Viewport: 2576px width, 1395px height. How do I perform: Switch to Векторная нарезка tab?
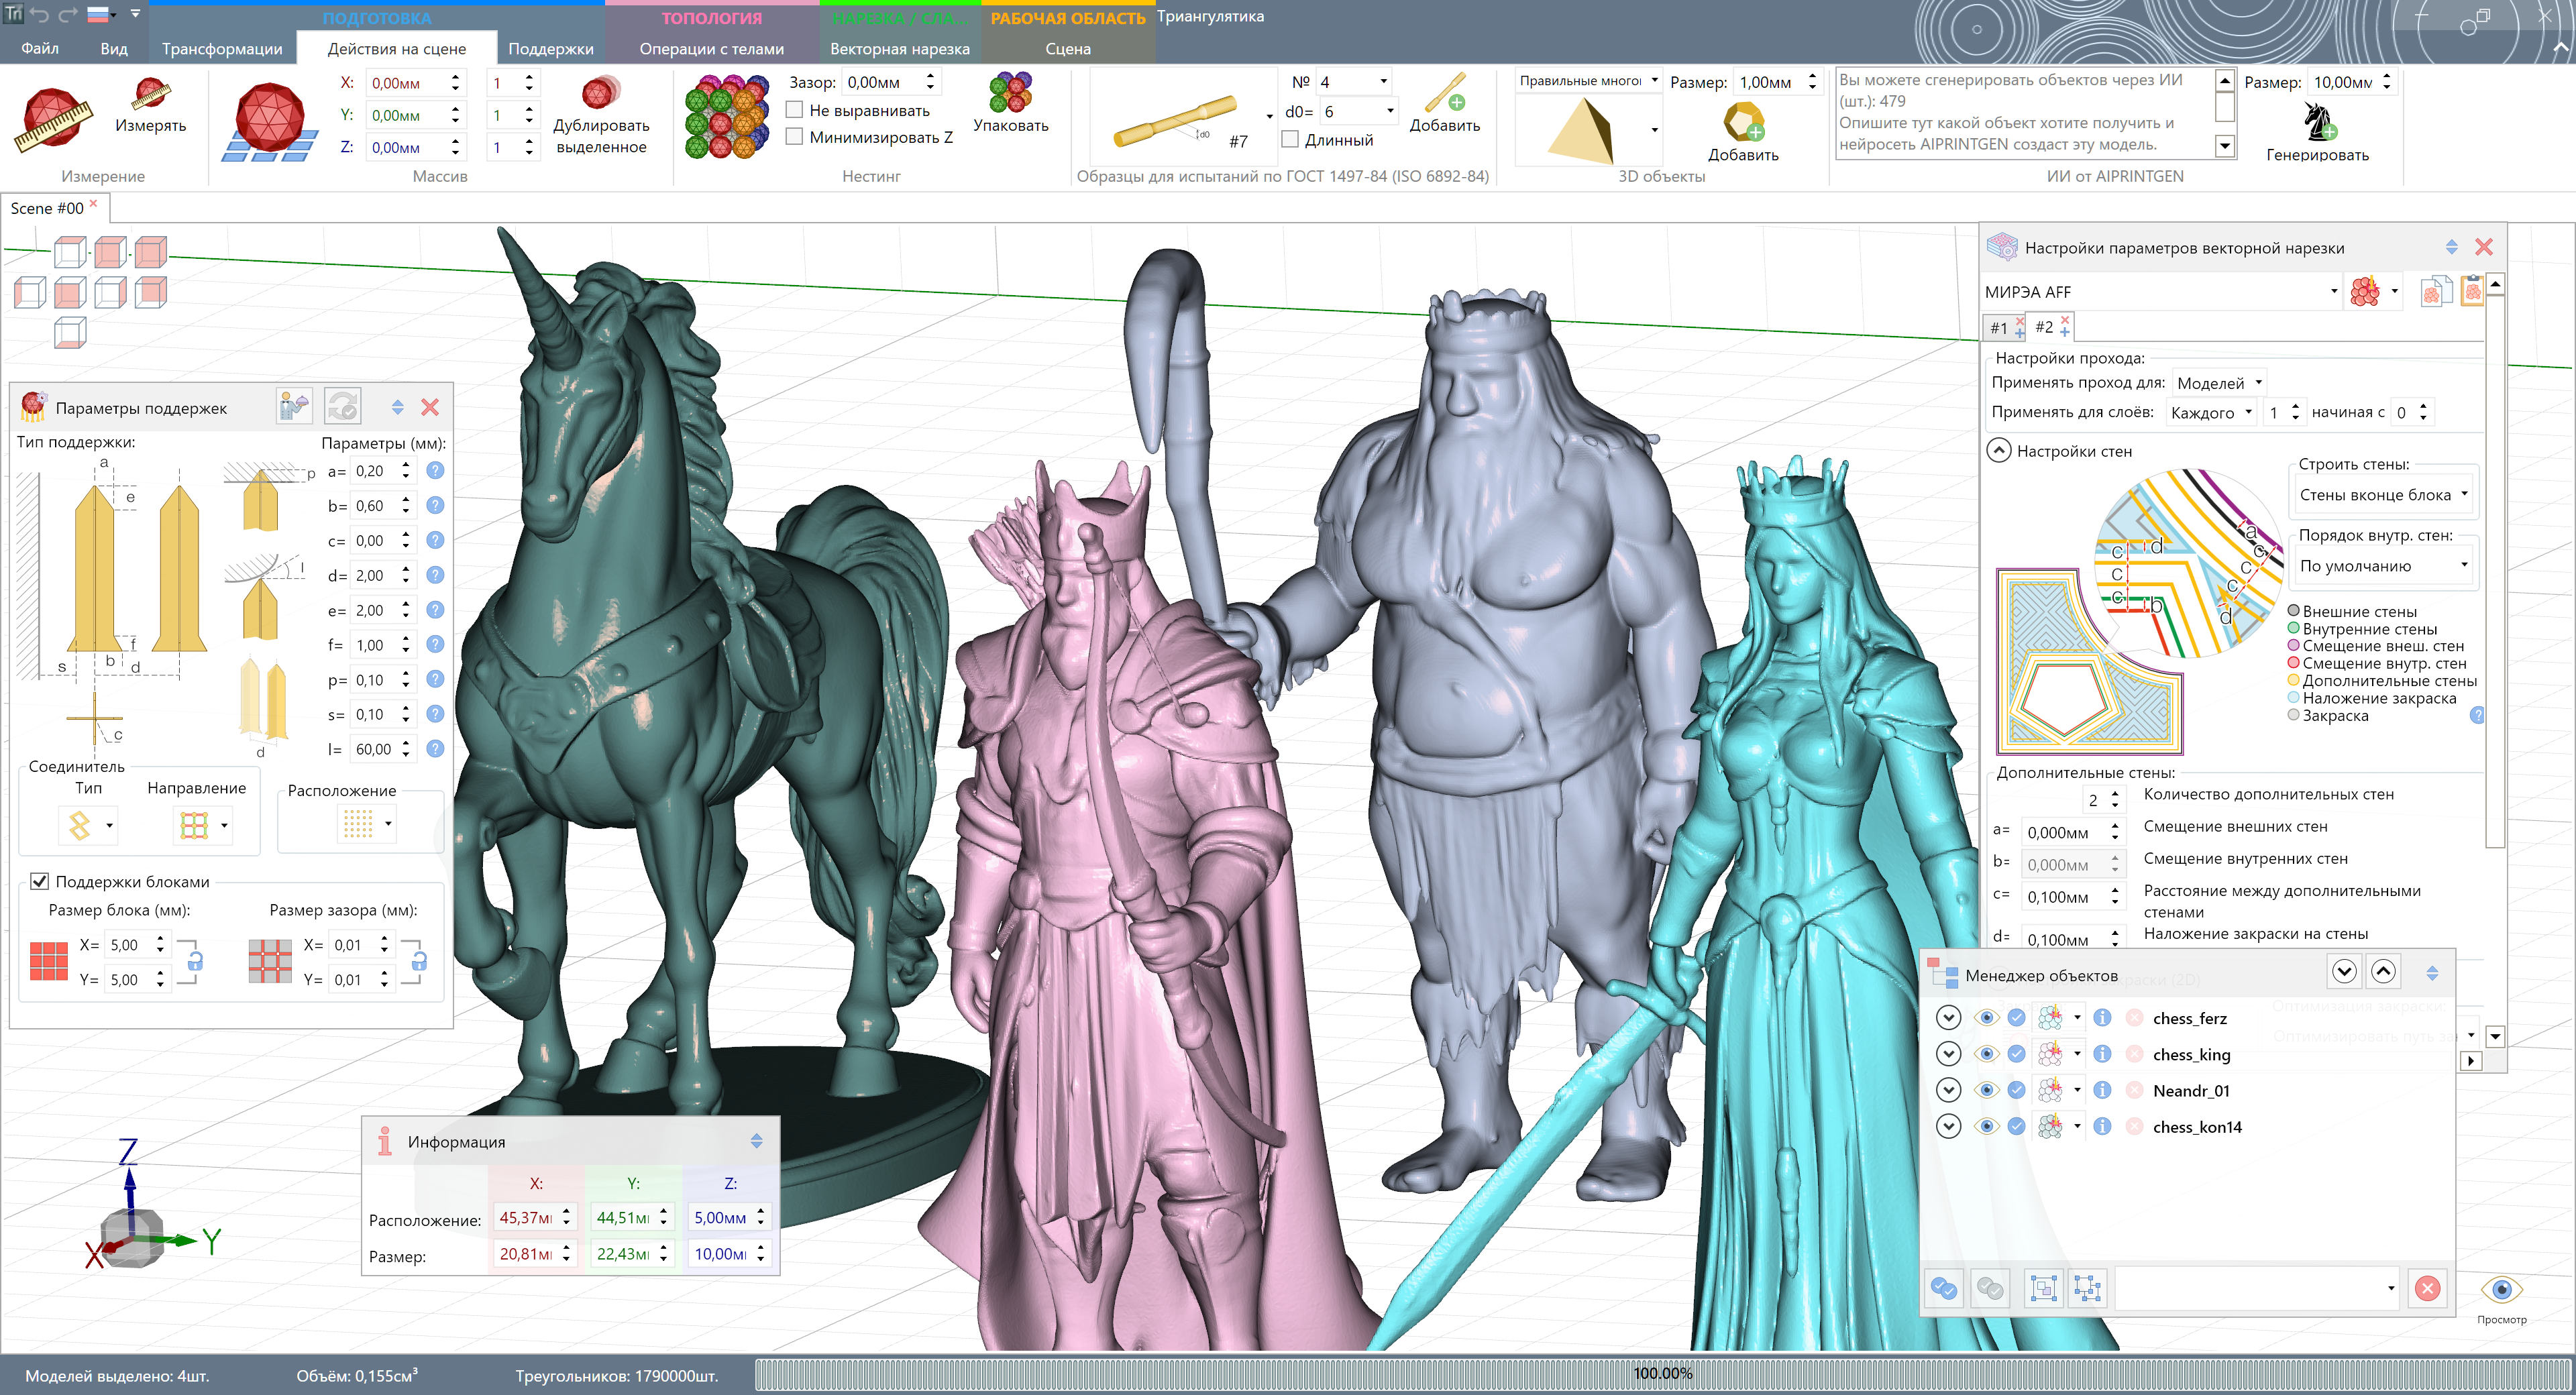[x=899, y=48]
